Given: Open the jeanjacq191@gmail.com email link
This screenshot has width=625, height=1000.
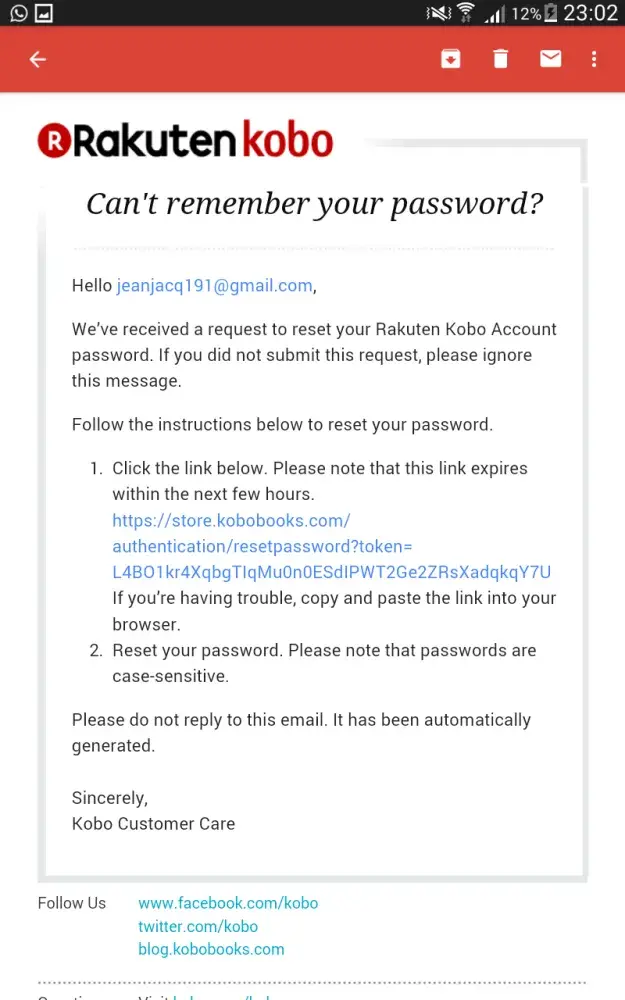Looking at the screenshot, I should click(x=214, y=286).
